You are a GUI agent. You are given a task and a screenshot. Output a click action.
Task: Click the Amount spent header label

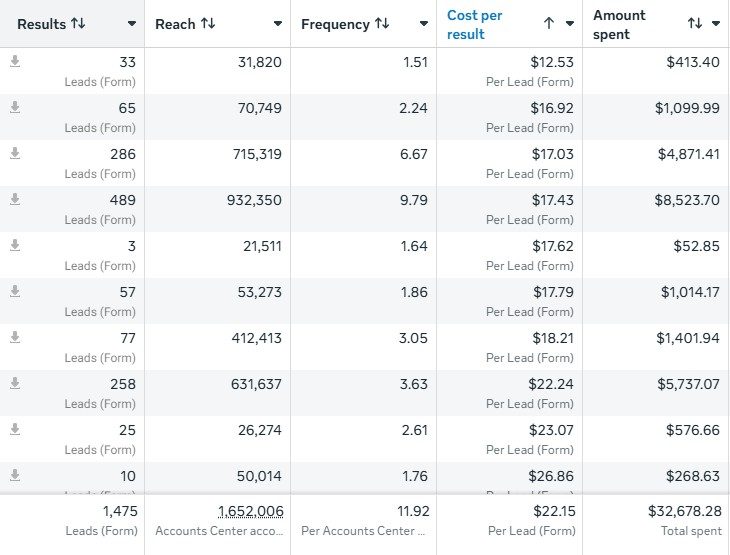pos(619,25)
